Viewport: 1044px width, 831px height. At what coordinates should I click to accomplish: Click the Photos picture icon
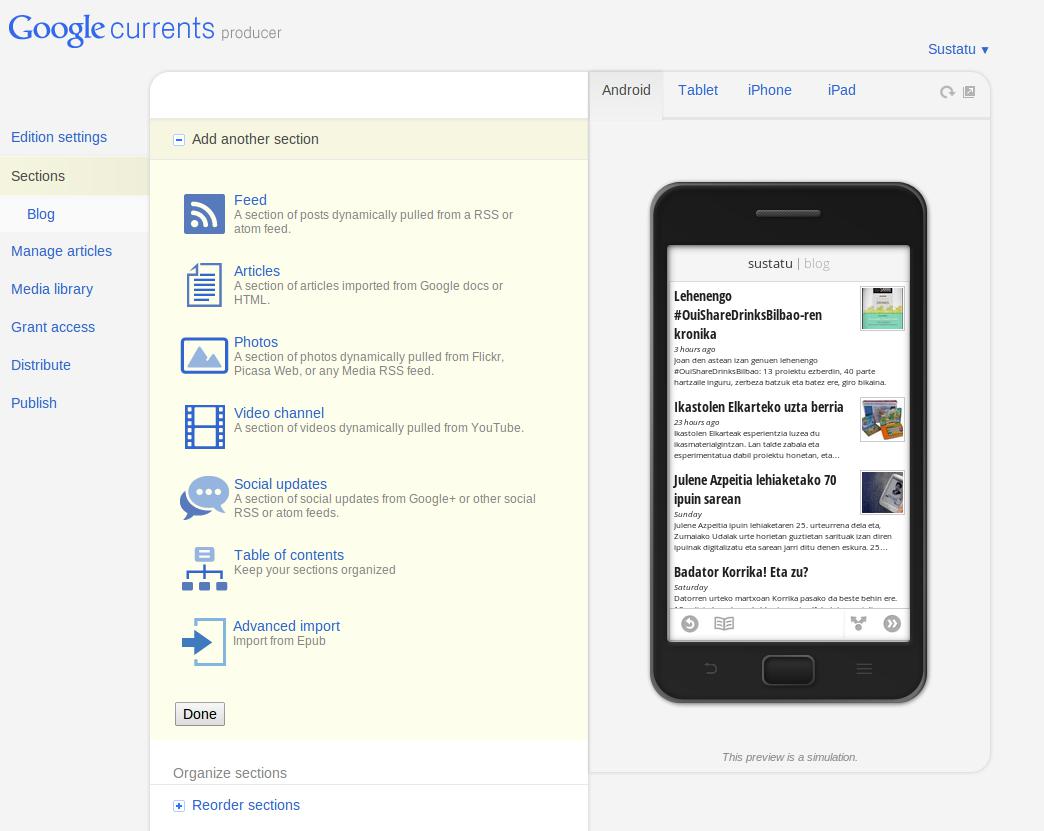click(x=204, y=356)
